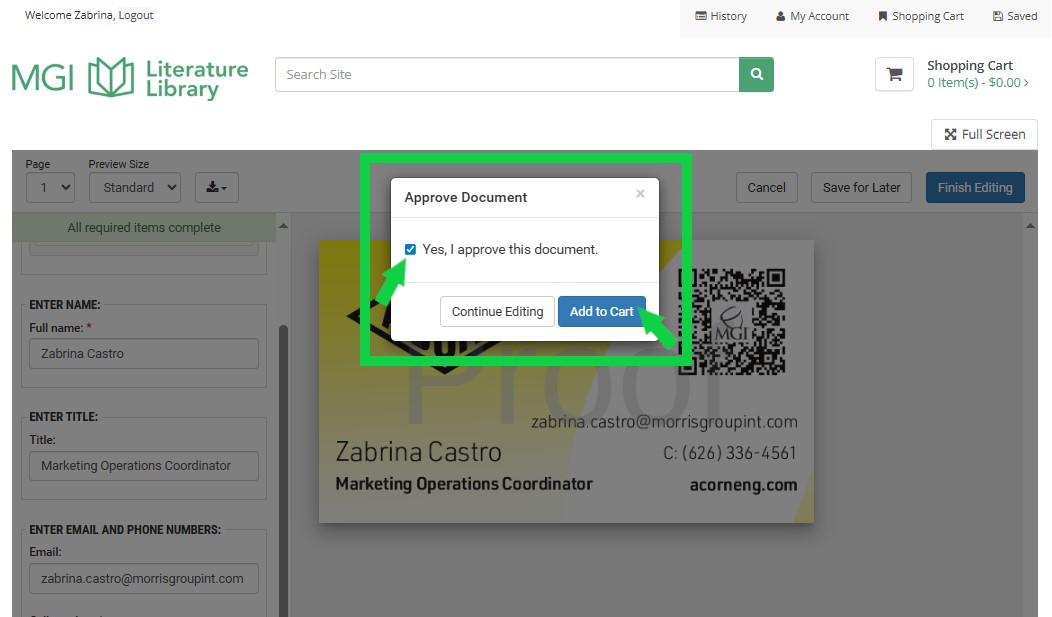
Task: Open the shopping cart icon button
Action: 894,74
